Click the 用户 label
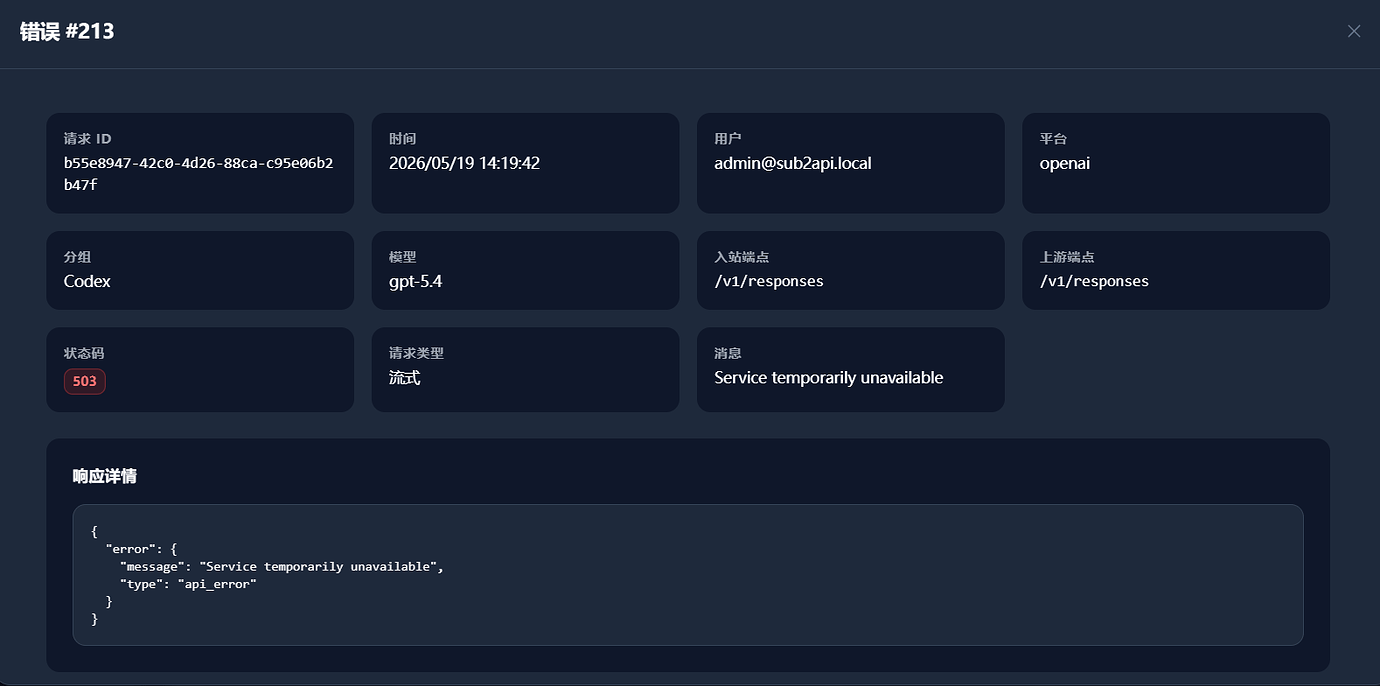Viewport: 1380px width, 686px height. [728, 139]
